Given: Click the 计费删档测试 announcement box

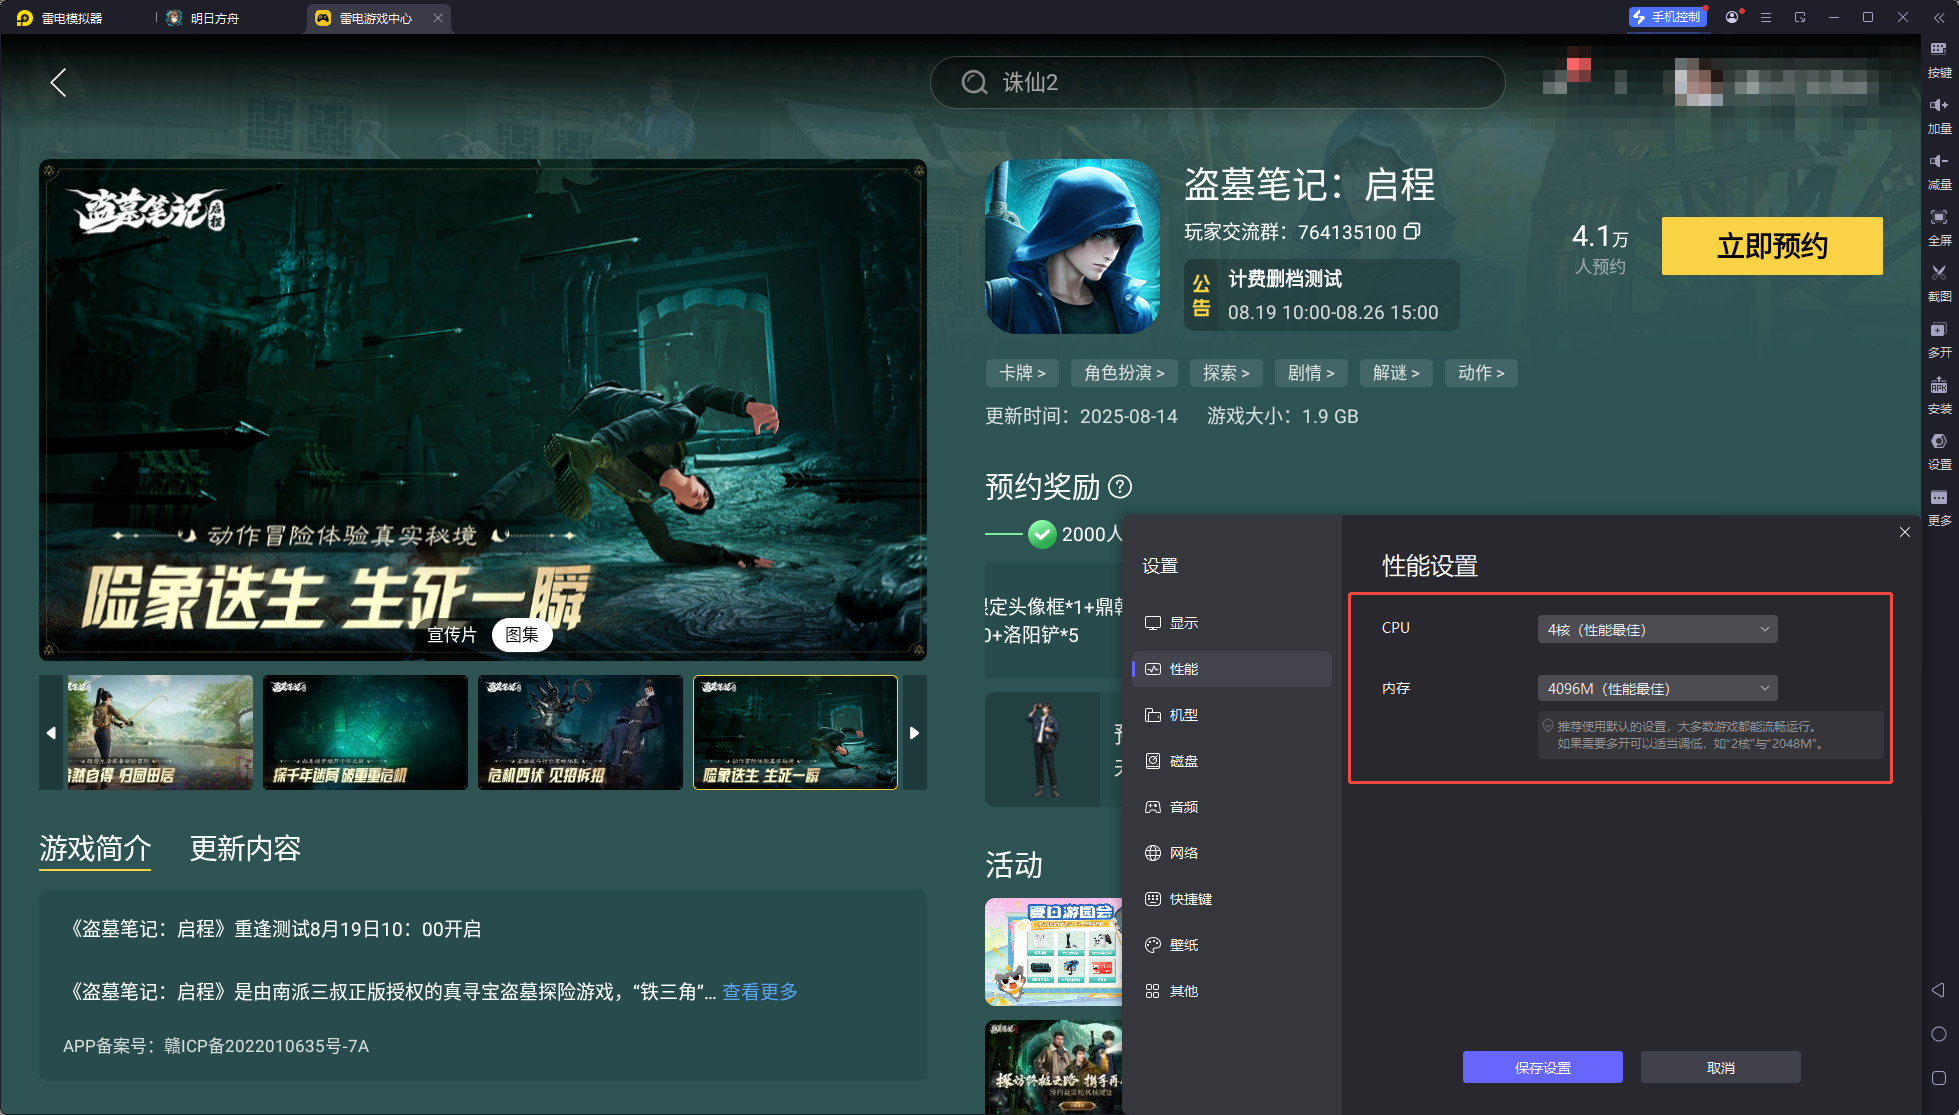Looking at the screenshot, I should tap(1322, 295).
